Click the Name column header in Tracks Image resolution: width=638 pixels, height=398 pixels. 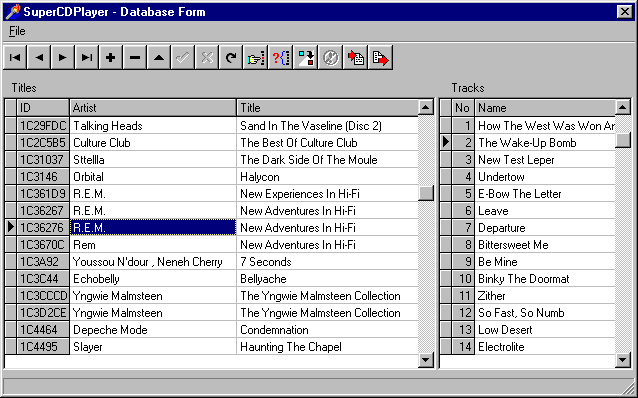(x=545, y=108)
